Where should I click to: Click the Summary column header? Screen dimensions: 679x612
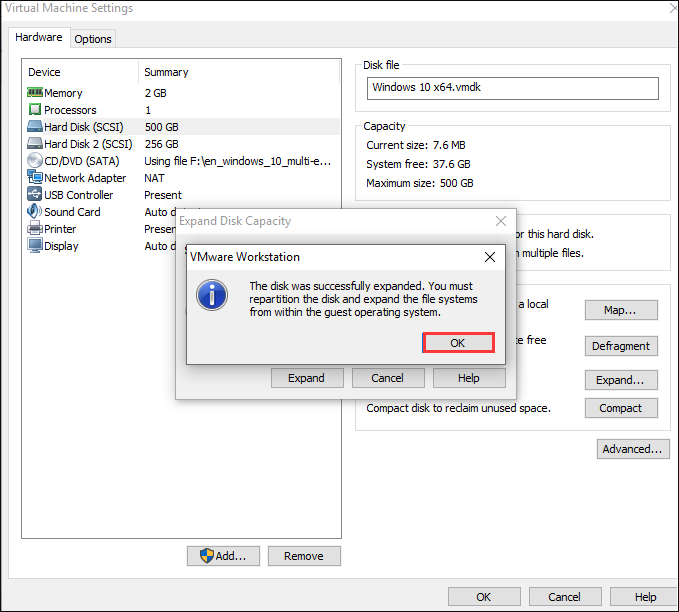(x=166, y=72)
